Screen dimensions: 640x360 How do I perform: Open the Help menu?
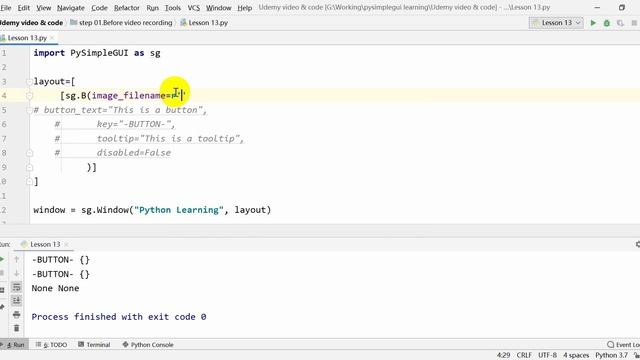244,8
